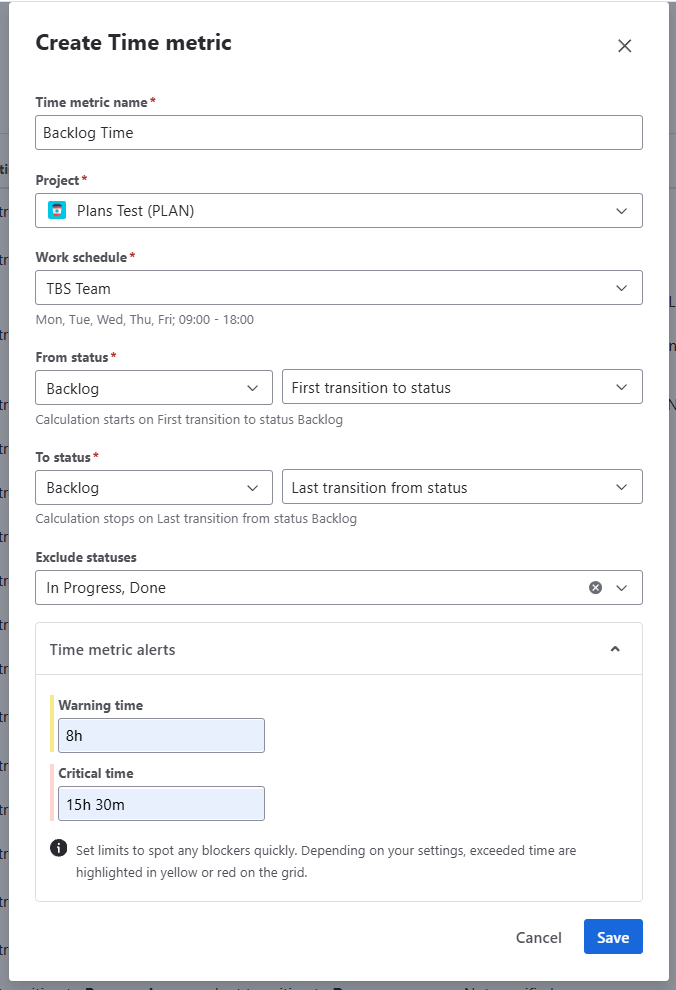Change the First transition to status option
The image size is (676, 990).
(462, 387)
